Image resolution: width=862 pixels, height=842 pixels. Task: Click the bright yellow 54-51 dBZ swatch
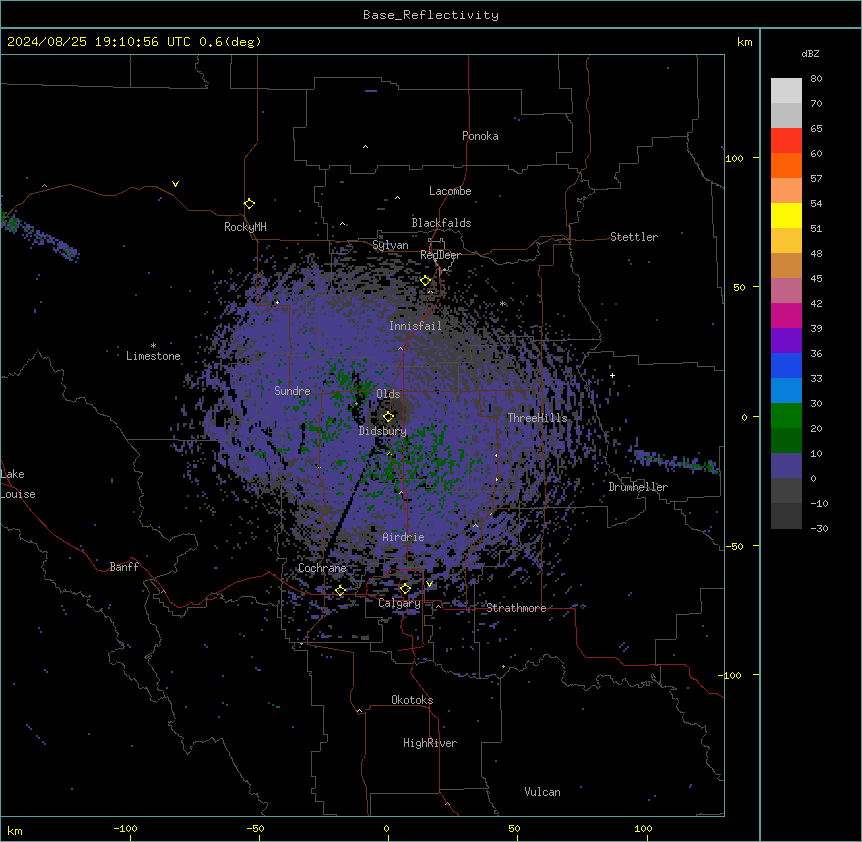click(x=786, y=215)
